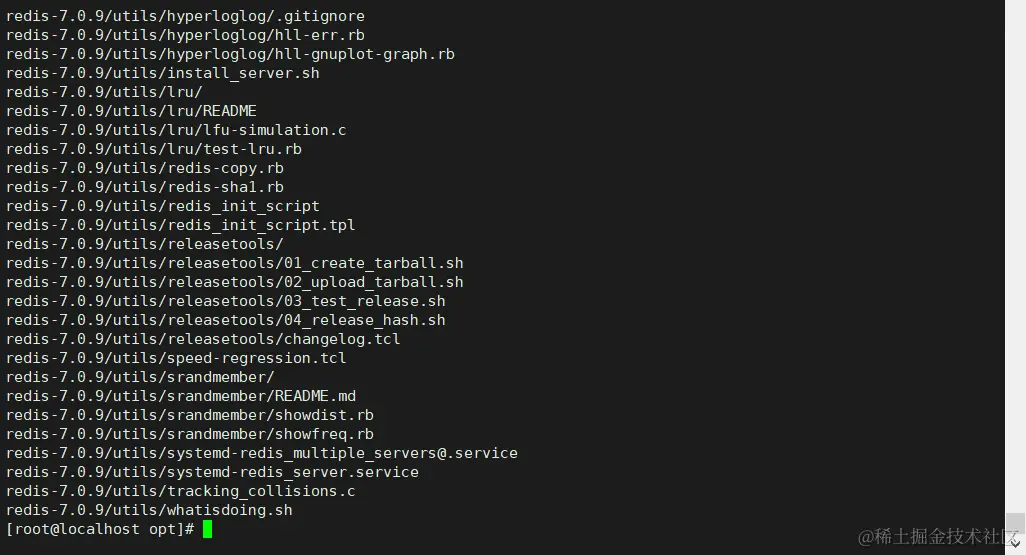
Task: Click systemd-redis_multiple_servers@.service line
Action: 262,453
